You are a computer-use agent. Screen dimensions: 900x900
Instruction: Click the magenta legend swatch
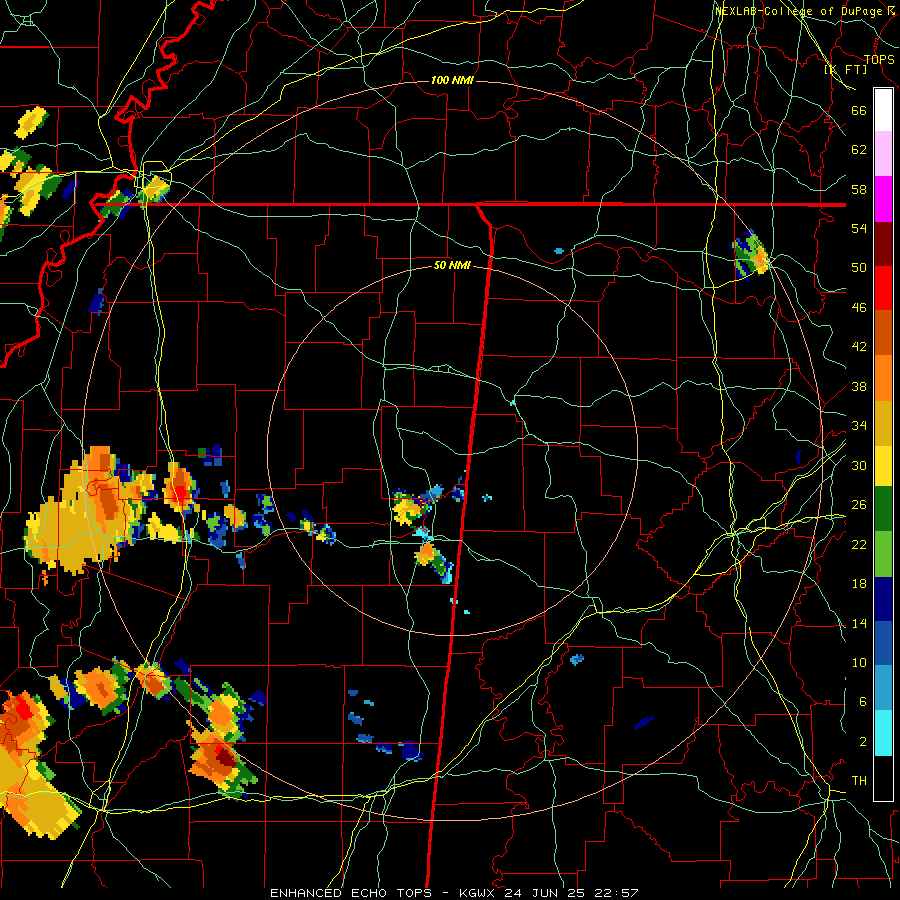(883, 199)
